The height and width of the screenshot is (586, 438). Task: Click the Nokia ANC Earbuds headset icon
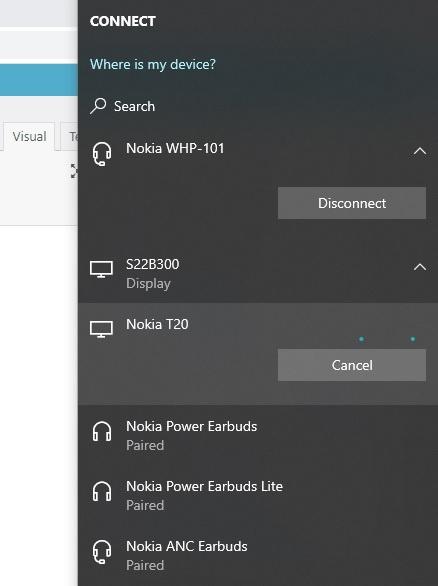[102, 552]
